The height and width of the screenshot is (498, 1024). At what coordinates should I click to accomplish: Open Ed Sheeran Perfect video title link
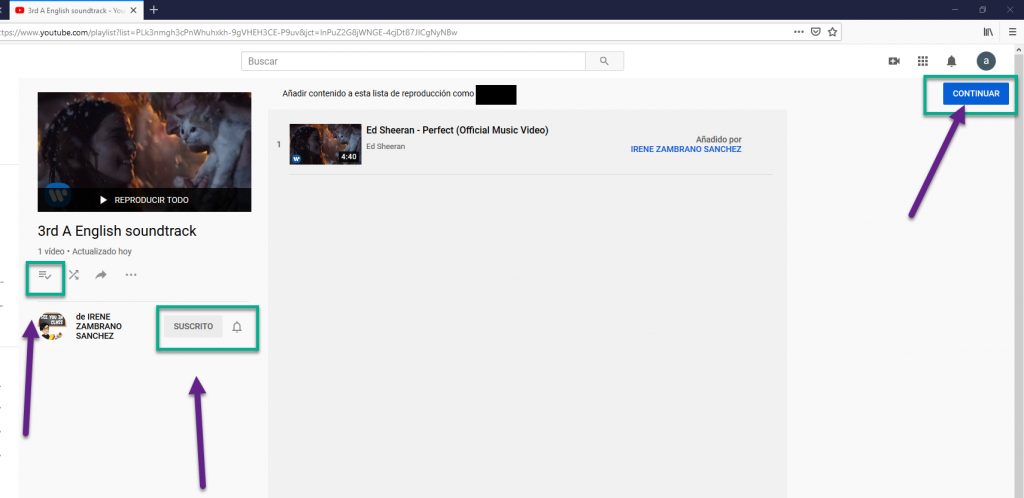[x=457, y=130]
